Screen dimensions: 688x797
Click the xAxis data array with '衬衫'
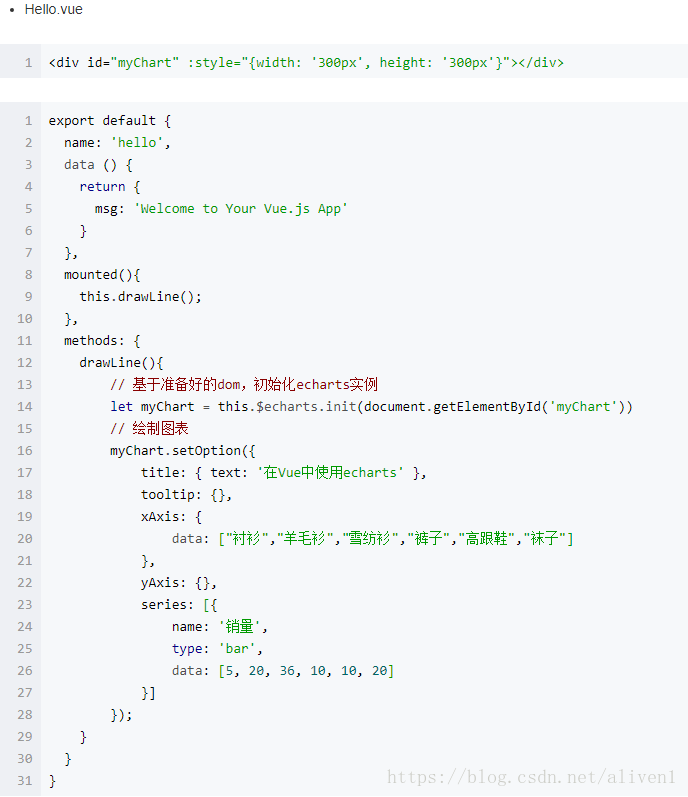(372, 539)
